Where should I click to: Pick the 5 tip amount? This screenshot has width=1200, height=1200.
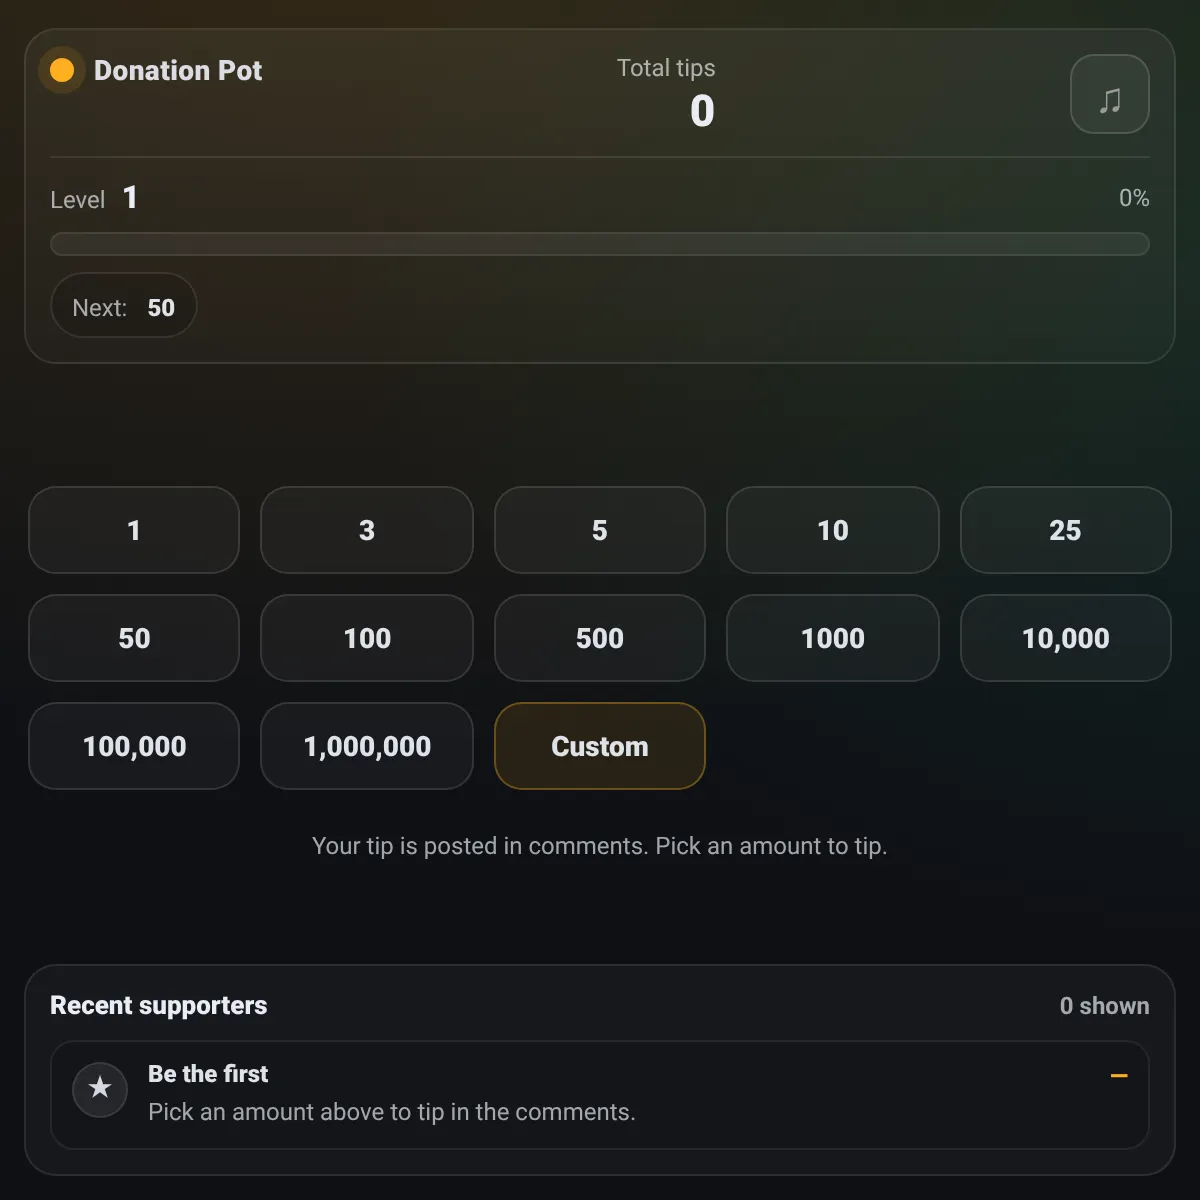[600, 530]
